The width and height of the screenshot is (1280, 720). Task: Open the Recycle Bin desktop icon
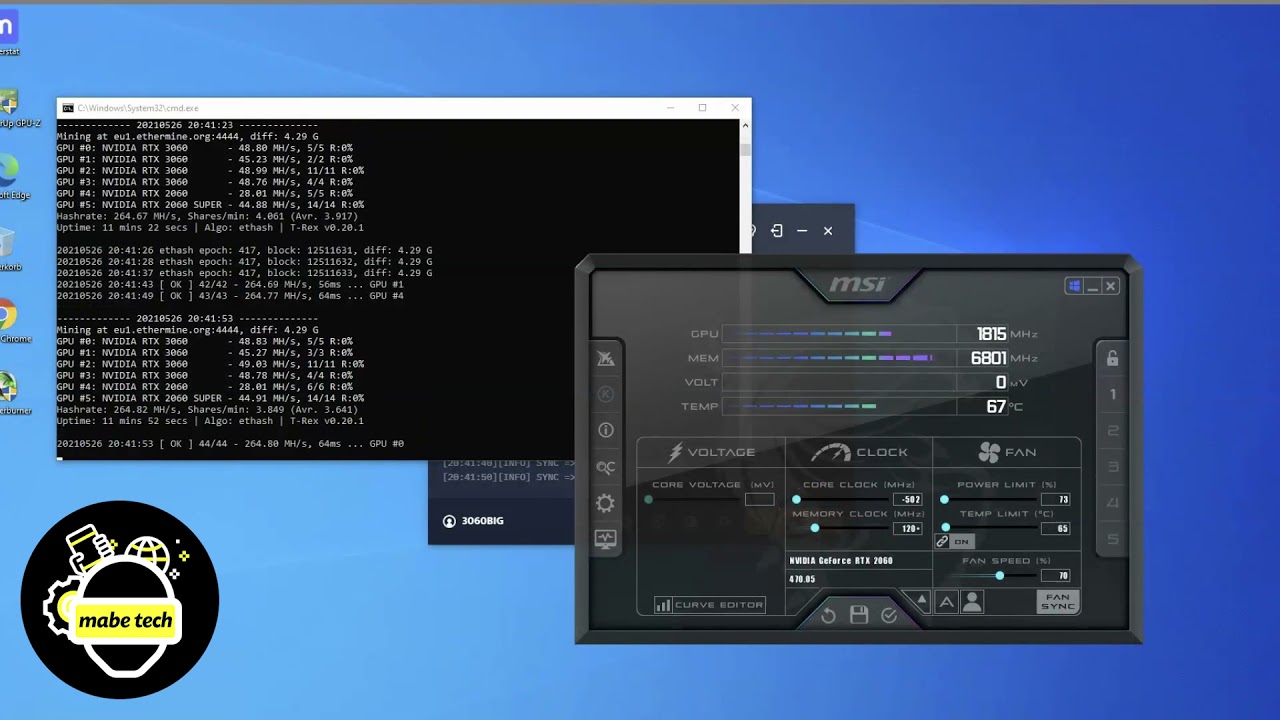click(6, 249)
